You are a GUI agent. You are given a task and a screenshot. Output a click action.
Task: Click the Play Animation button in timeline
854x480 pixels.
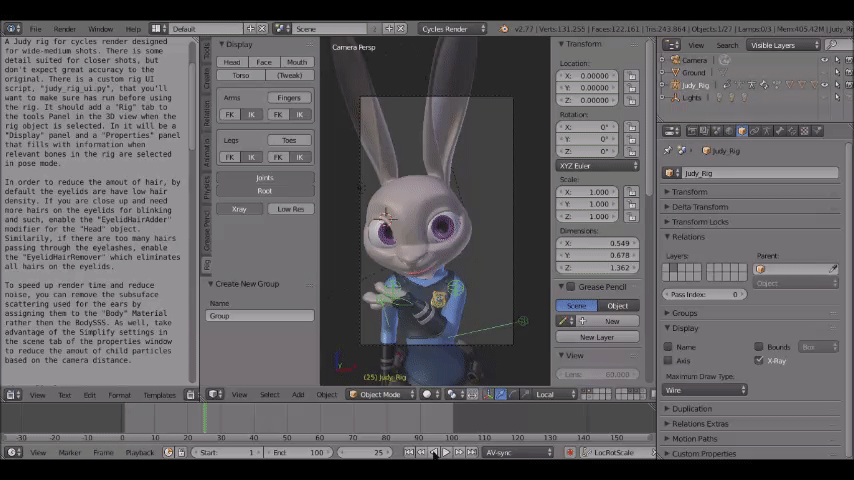(x=446, y=453)
